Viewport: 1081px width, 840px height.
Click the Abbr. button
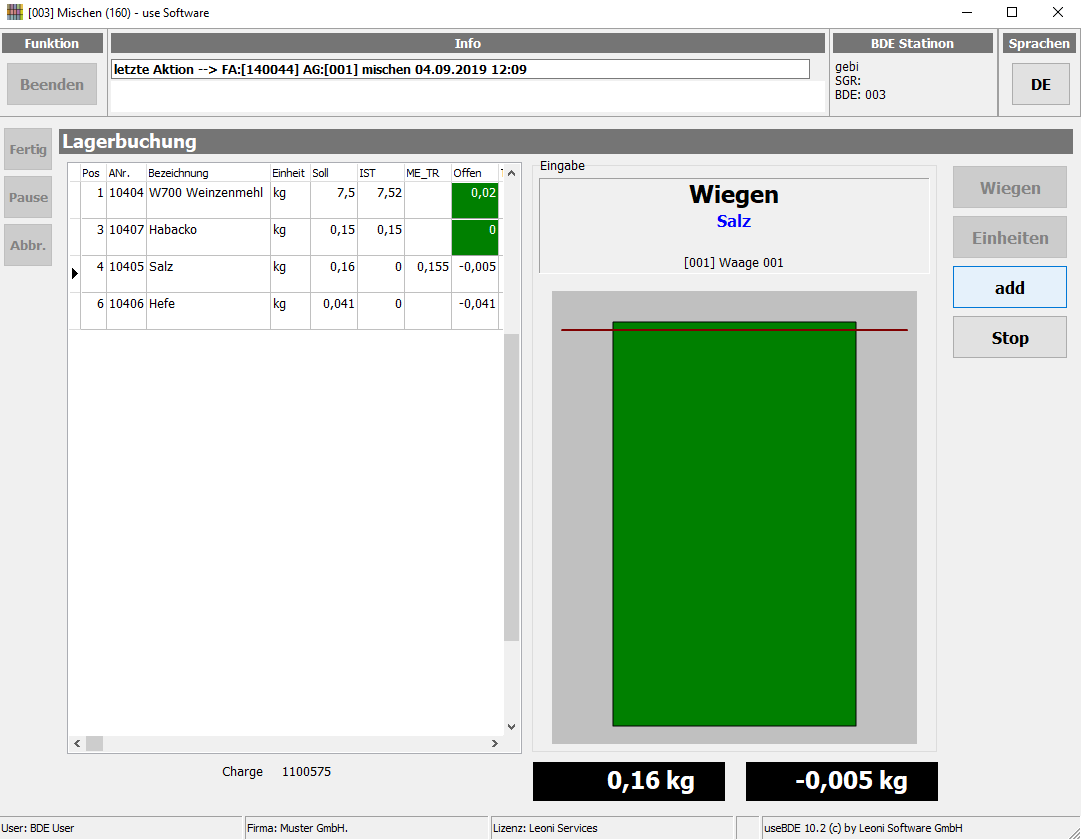click(x=28, y=245)
